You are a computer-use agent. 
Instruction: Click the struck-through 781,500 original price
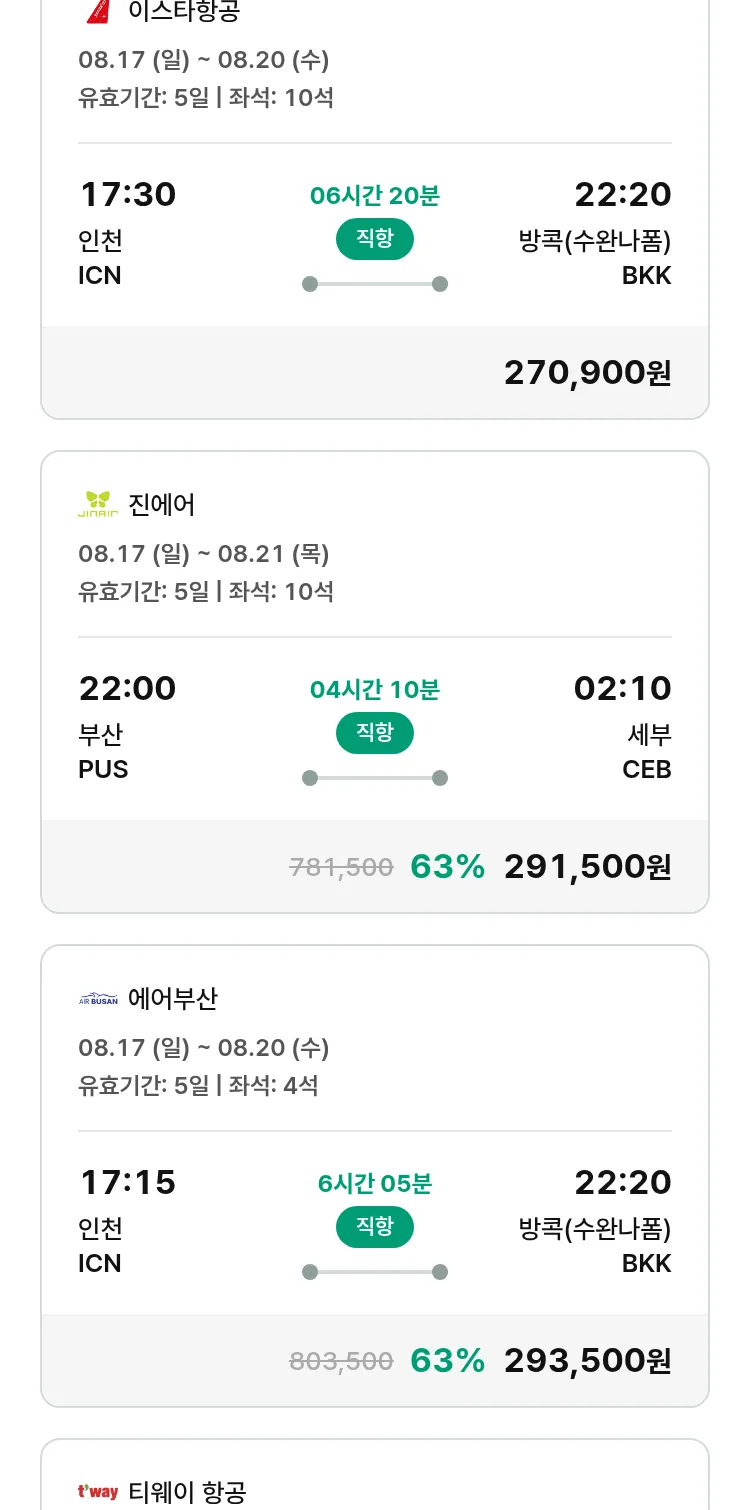(341, 868)
